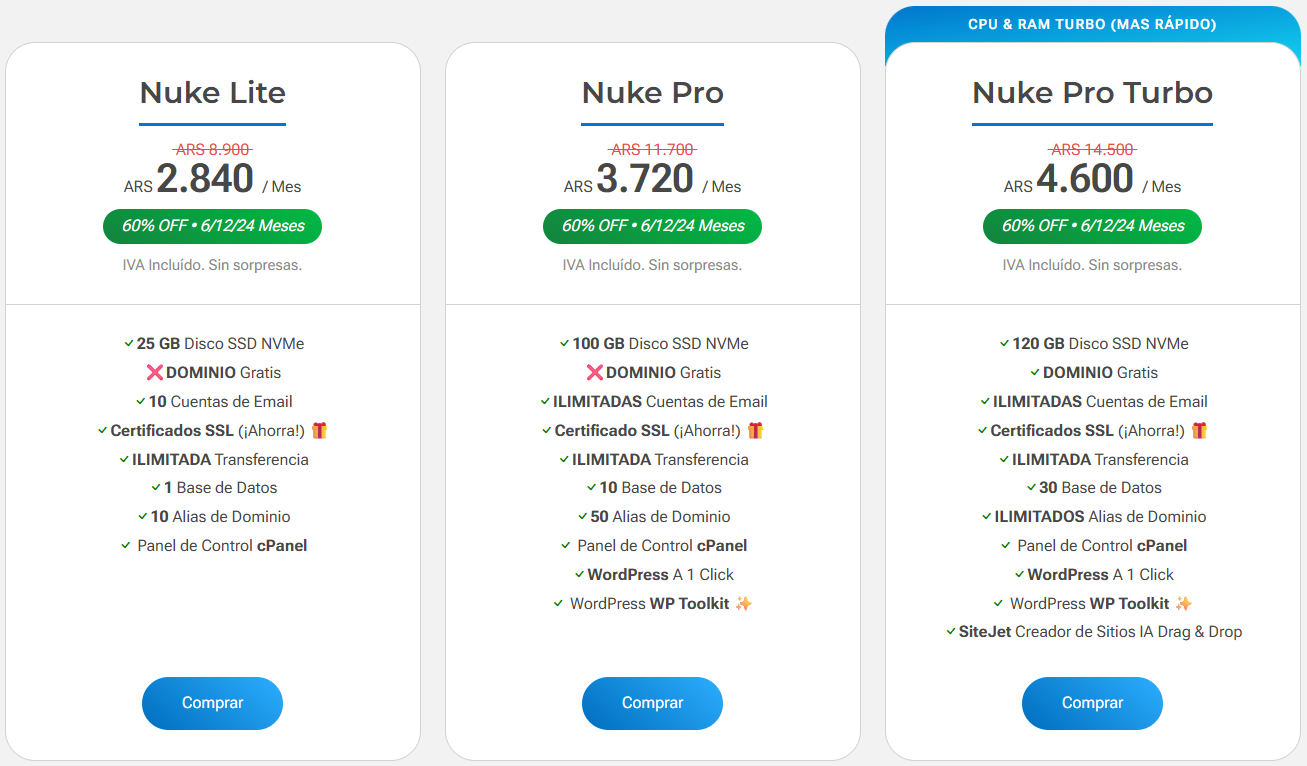Click the ARS 4.600 price of Nuke Pro Turbo
The image size is (1307, 766).
coord(1085,180)
